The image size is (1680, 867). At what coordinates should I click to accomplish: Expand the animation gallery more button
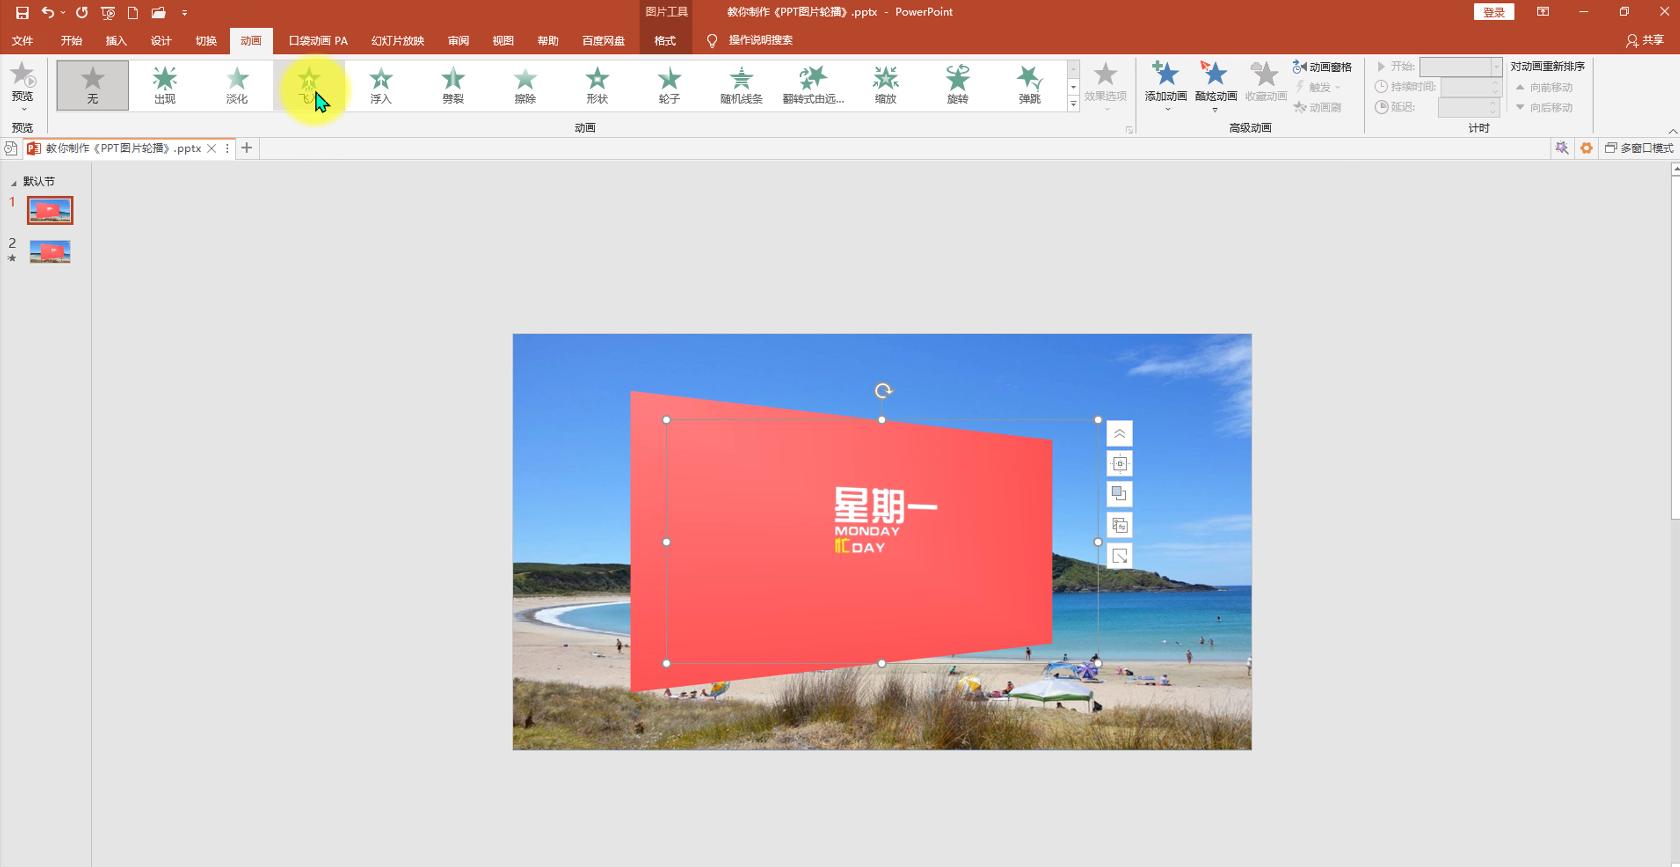1073,104
